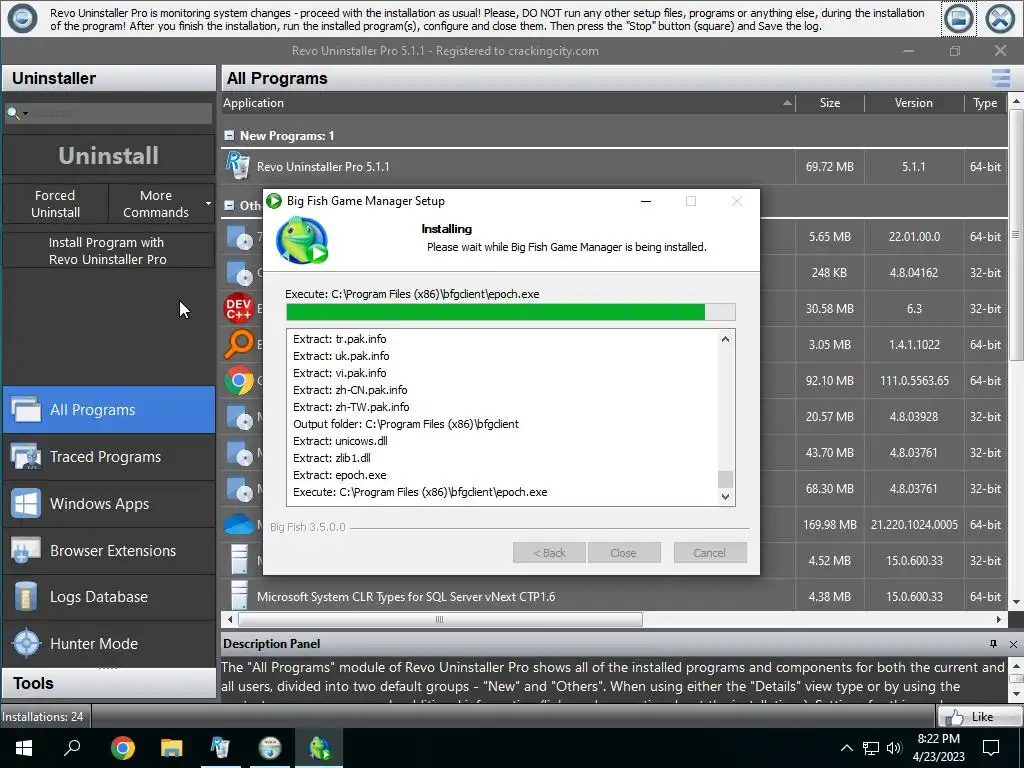Sort by the Application column
This screenshot has height=768, width=1024.
coord(507,103)
